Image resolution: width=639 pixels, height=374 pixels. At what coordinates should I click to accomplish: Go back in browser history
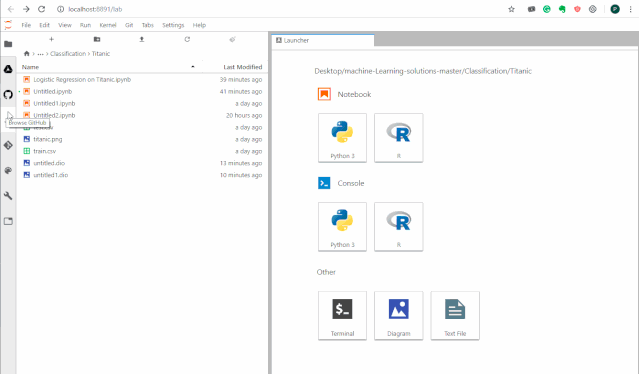11,9
